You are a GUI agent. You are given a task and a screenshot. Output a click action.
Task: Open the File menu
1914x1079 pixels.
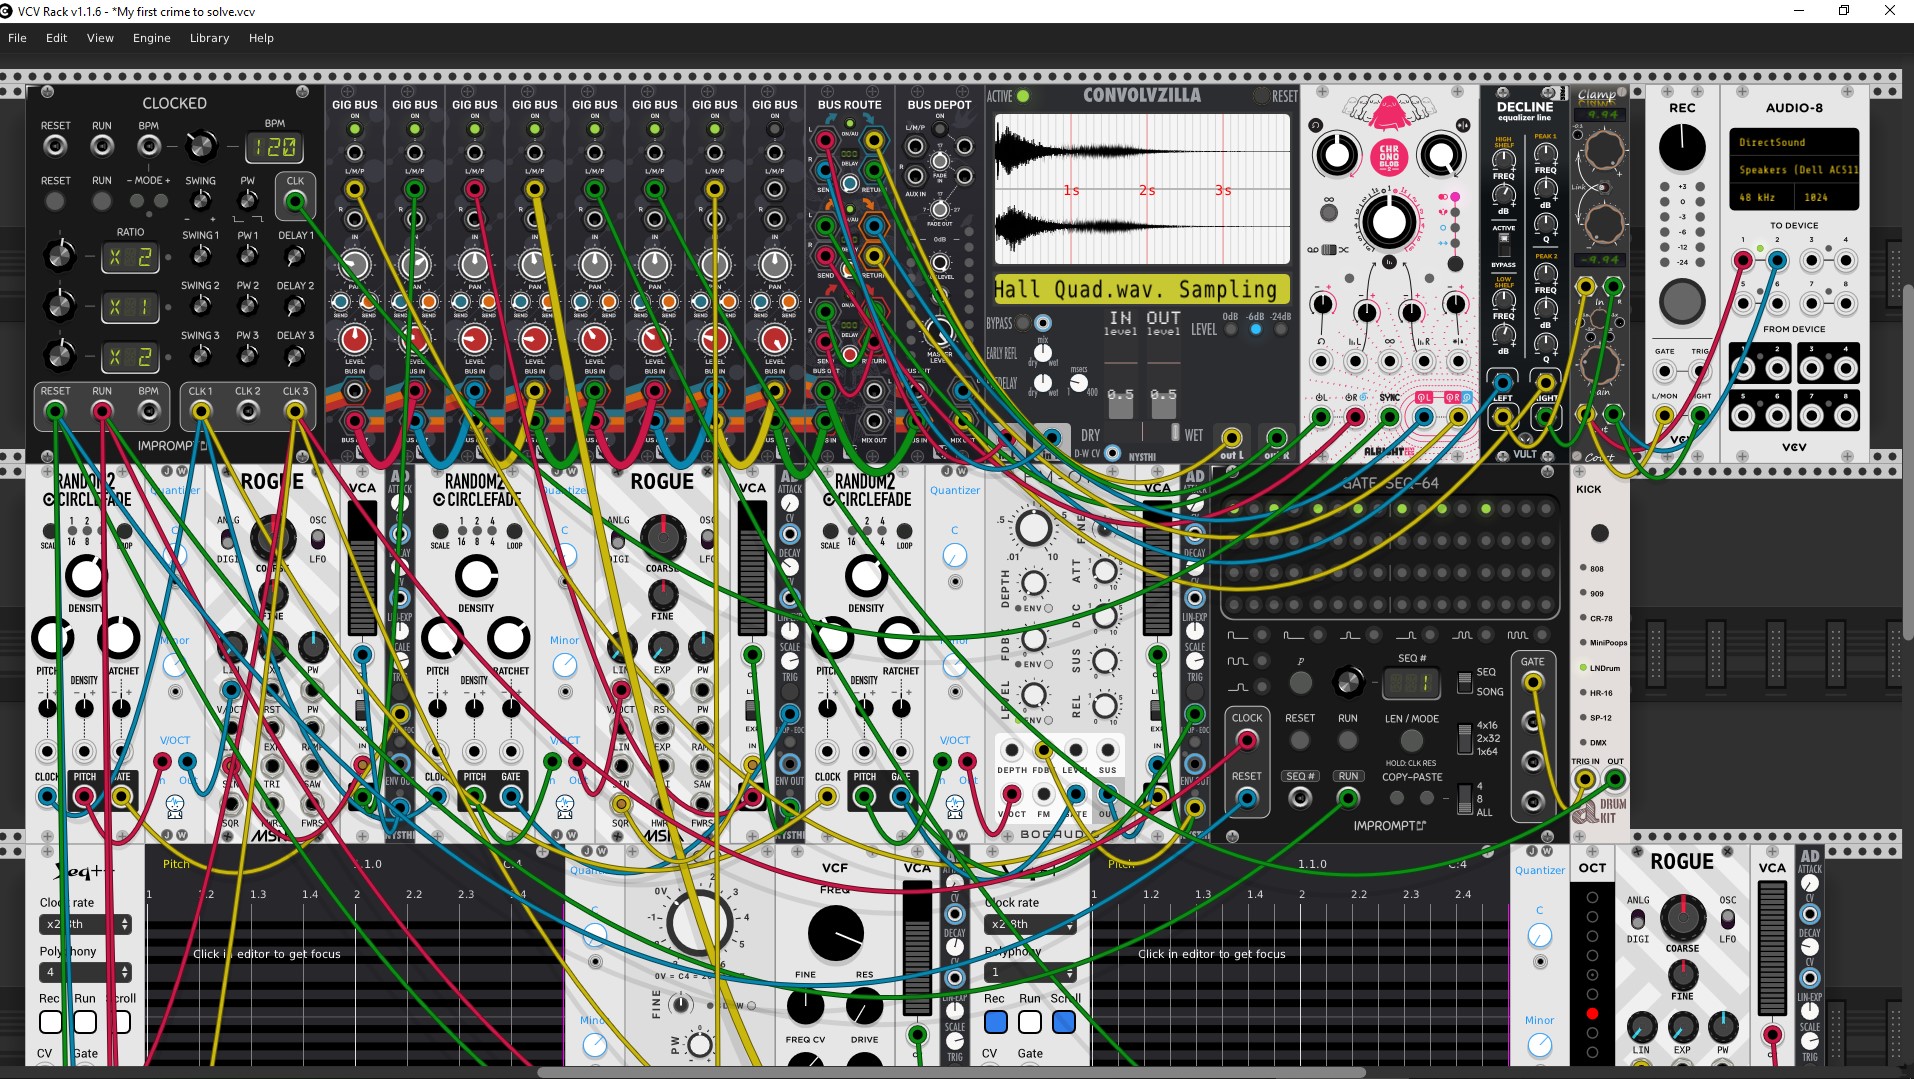(x=17, y=38)
